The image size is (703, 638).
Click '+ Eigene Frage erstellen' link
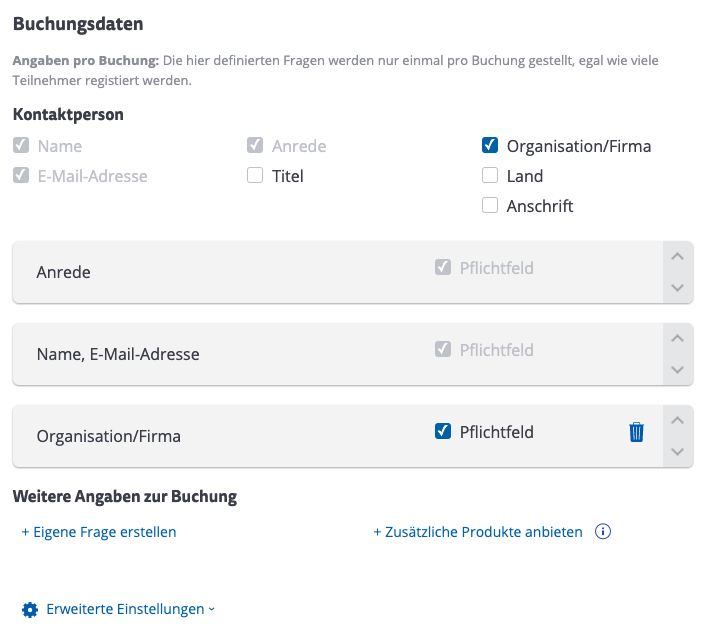pyautogui.click(x=99, y=532)
